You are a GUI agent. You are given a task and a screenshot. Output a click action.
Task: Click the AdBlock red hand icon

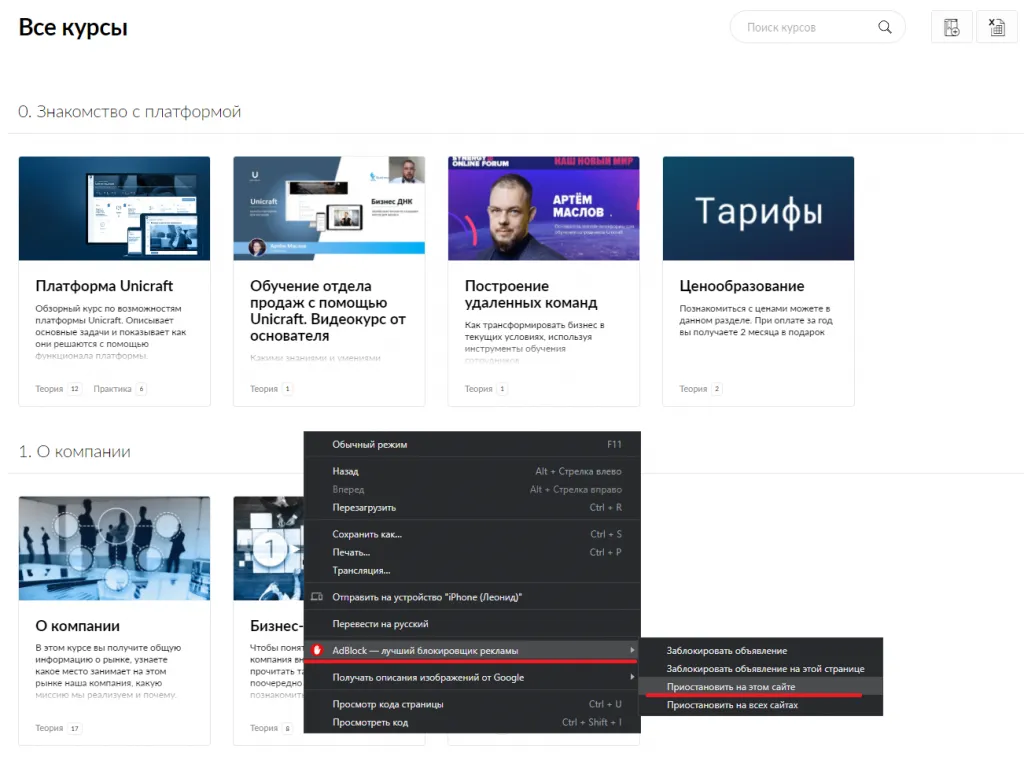317,650
